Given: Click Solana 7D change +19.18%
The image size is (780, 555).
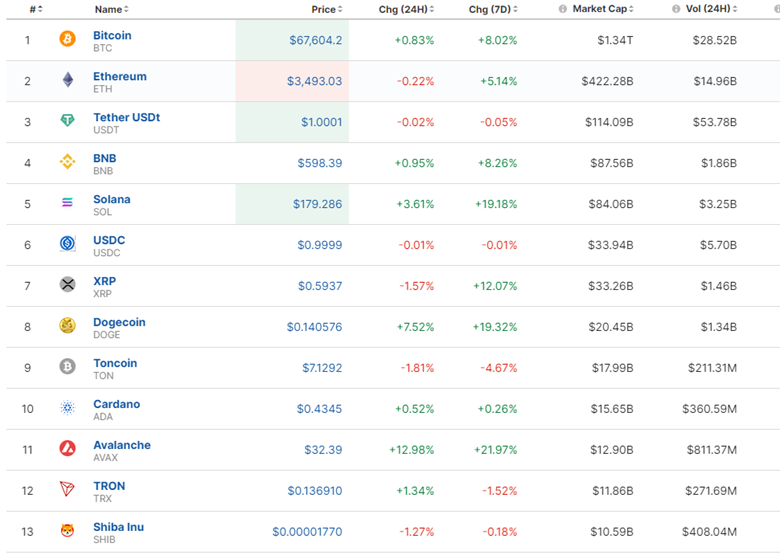Looking at the screenshot, I should (496, 204).
